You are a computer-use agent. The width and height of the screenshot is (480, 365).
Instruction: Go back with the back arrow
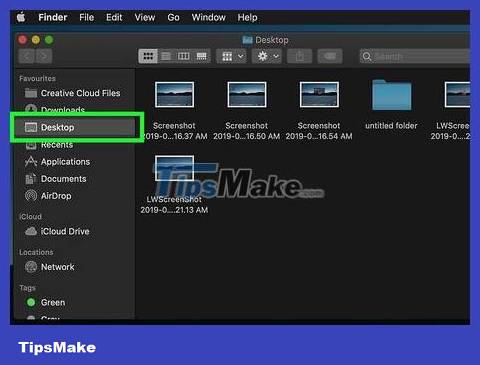click(x=26, y=56)
